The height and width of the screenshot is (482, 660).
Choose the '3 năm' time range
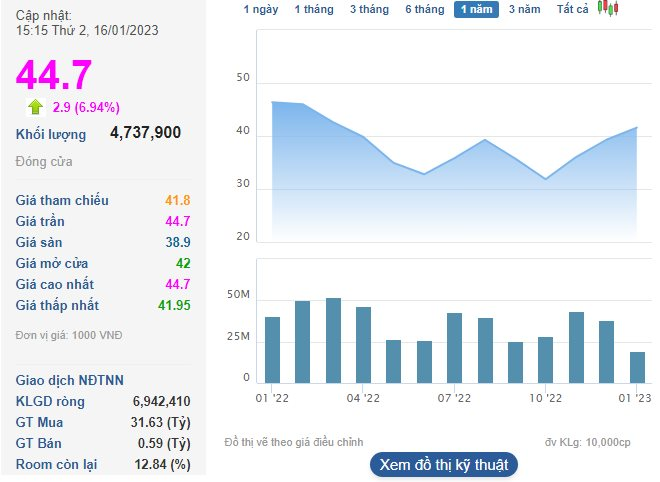[524, 9]
